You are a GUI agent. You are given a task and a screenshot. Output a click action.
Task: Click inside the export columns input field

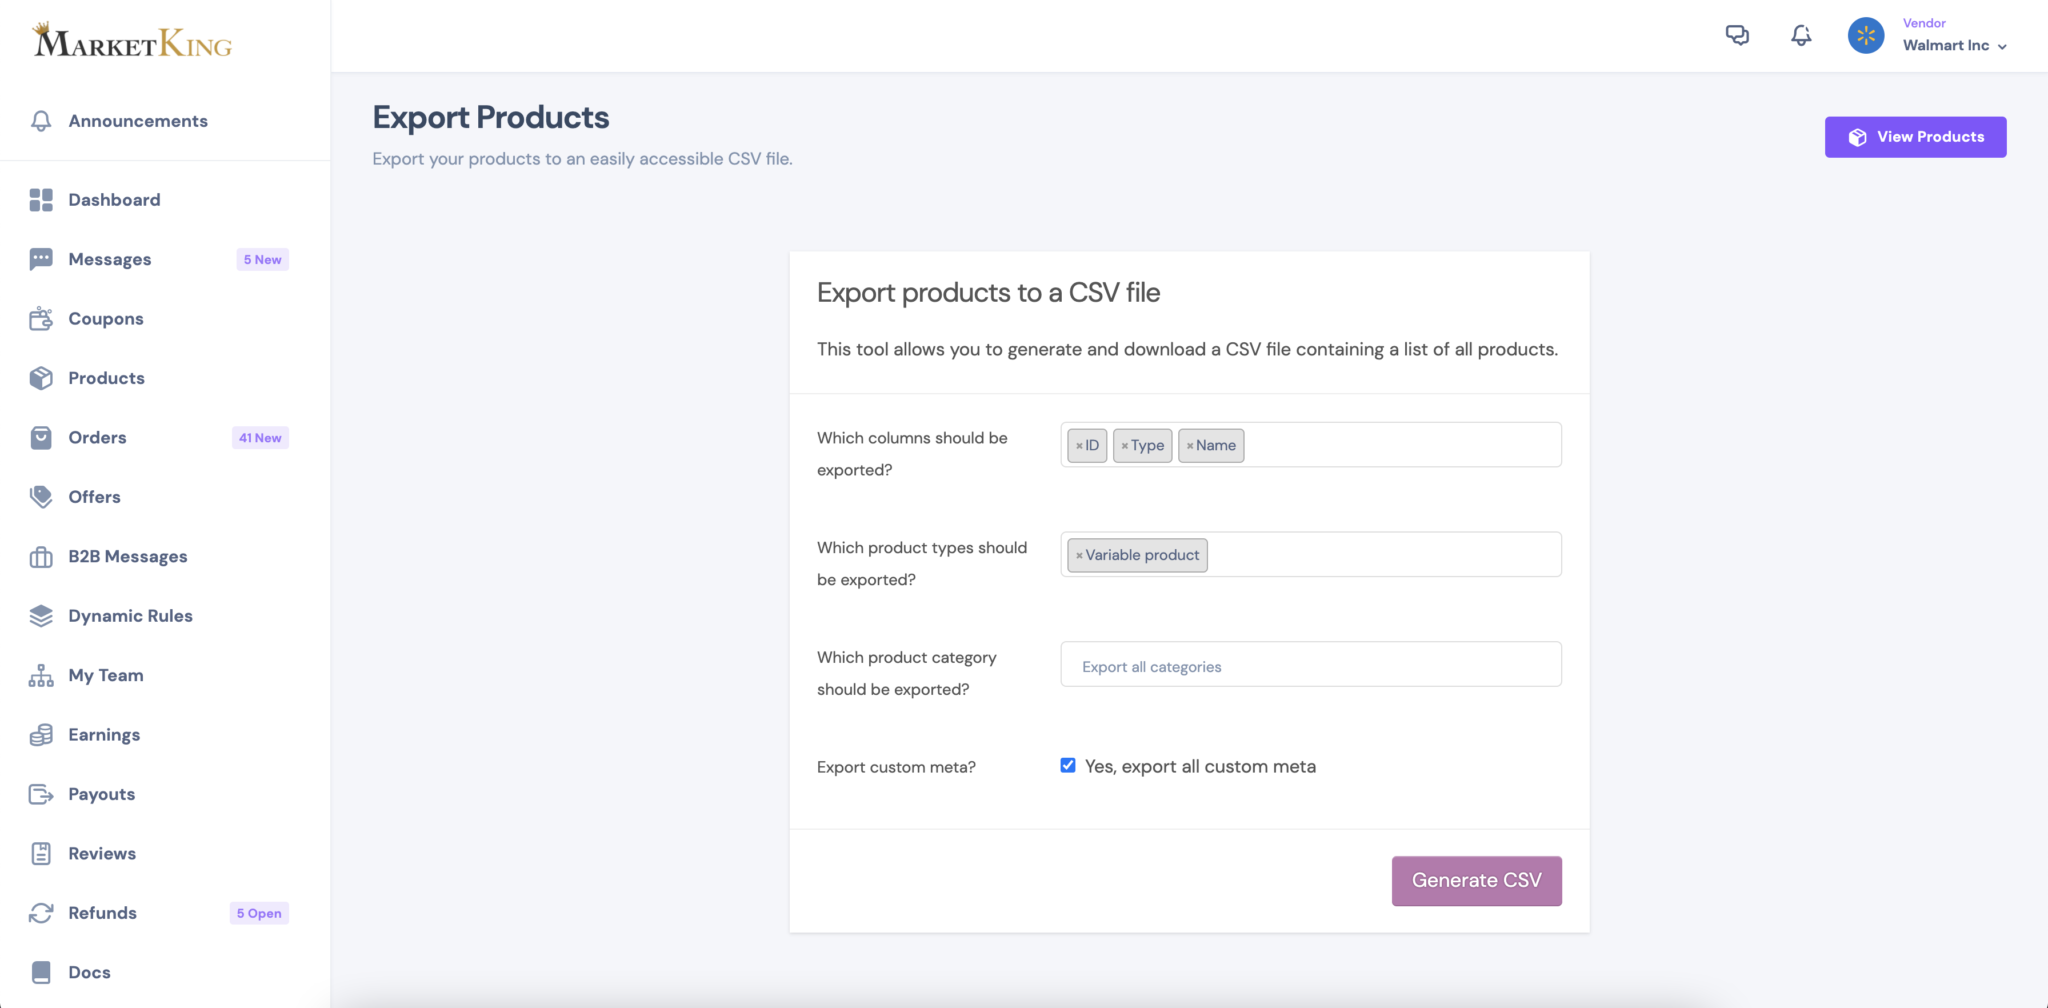(1400, 445)
